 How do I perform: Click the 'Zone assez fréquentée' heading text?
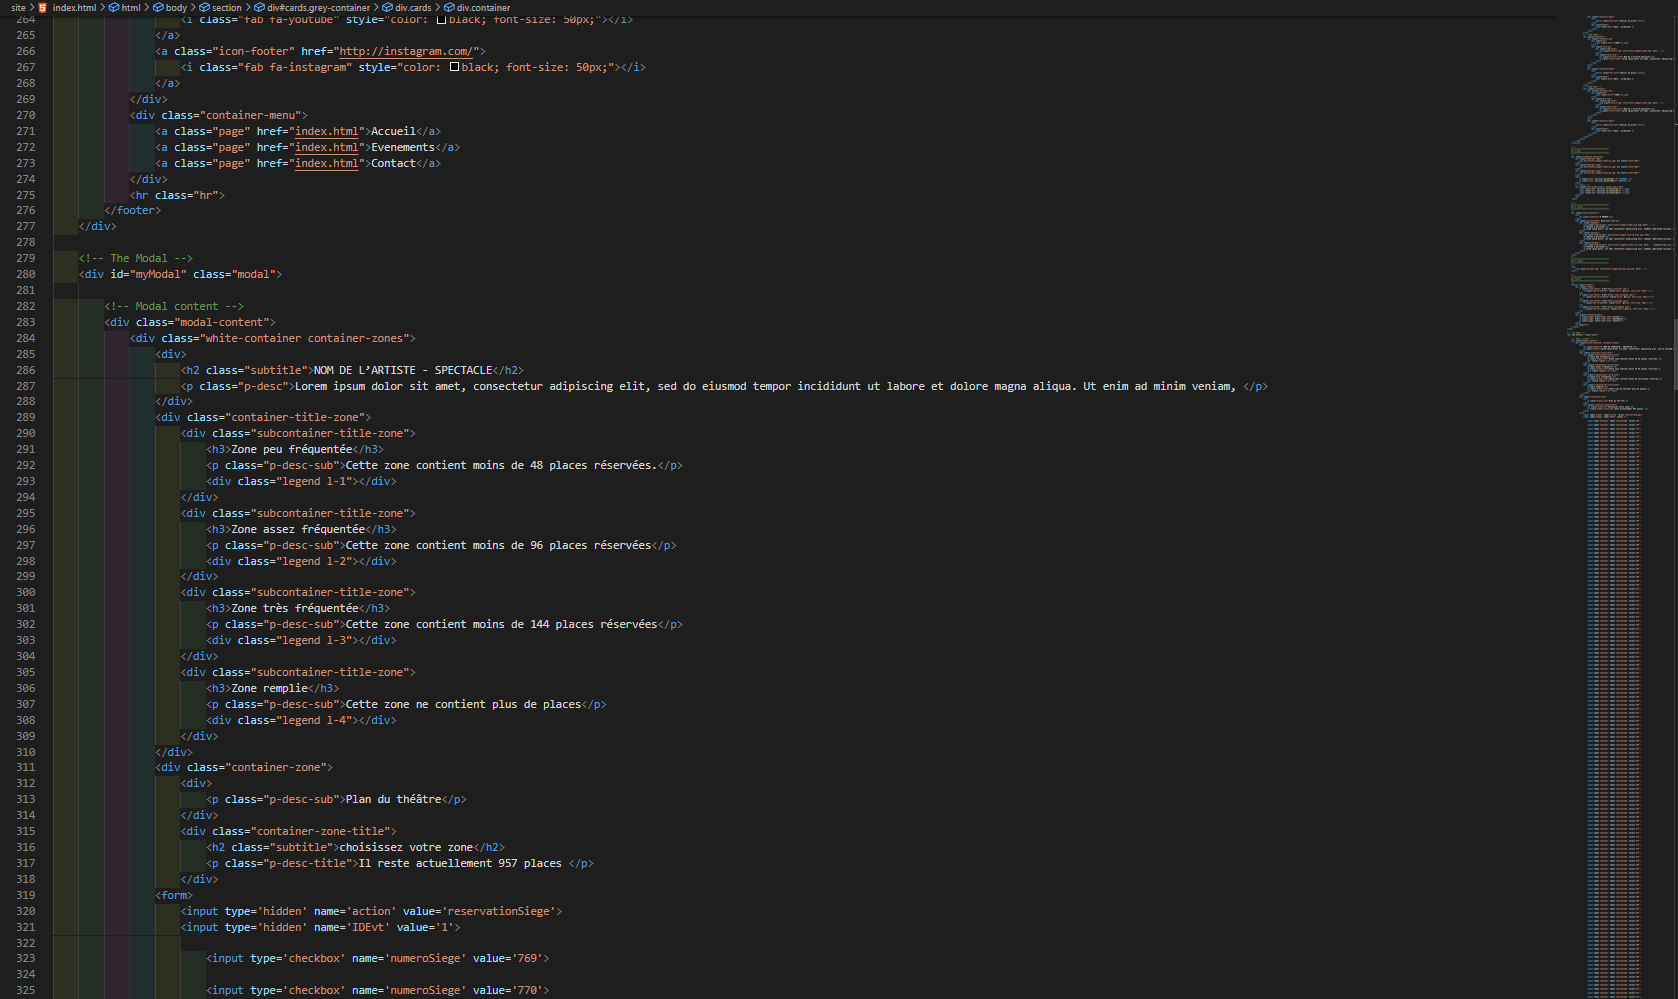tap(298, 529)
